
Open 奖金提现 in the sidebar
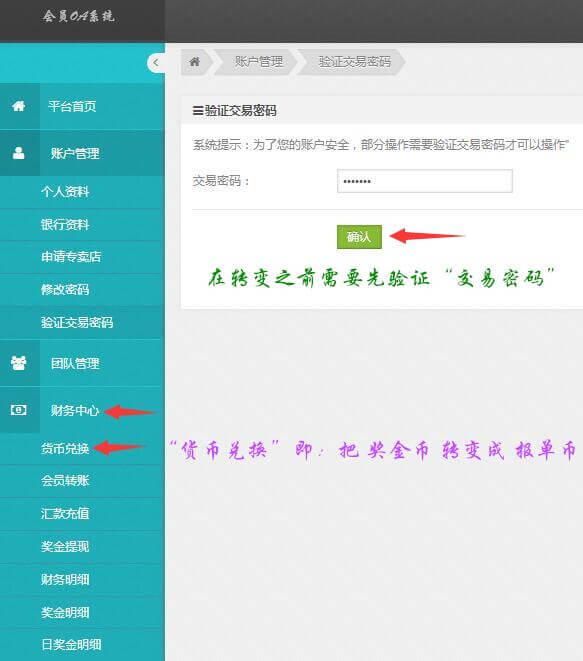pos(82,547)
